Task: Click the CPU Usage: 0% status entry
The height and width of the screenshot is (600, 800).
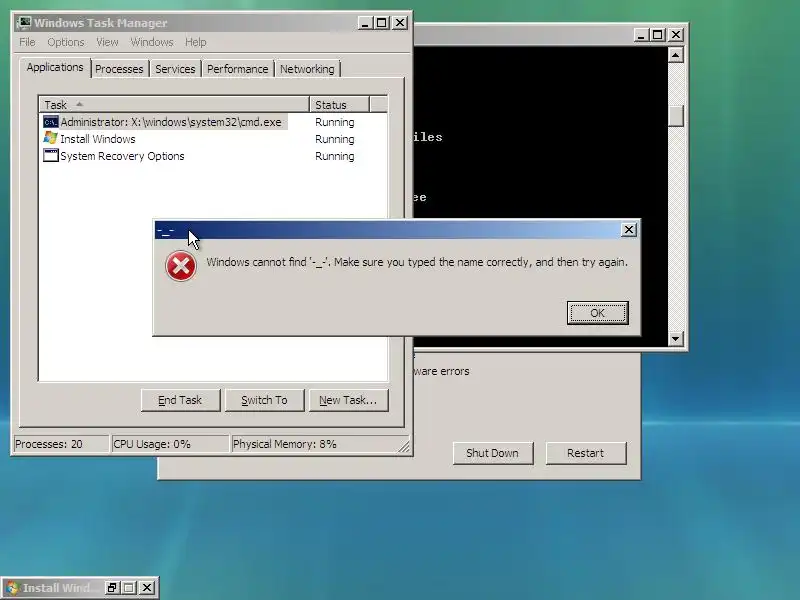Action: pyautogui.click(x=170, y=444)
